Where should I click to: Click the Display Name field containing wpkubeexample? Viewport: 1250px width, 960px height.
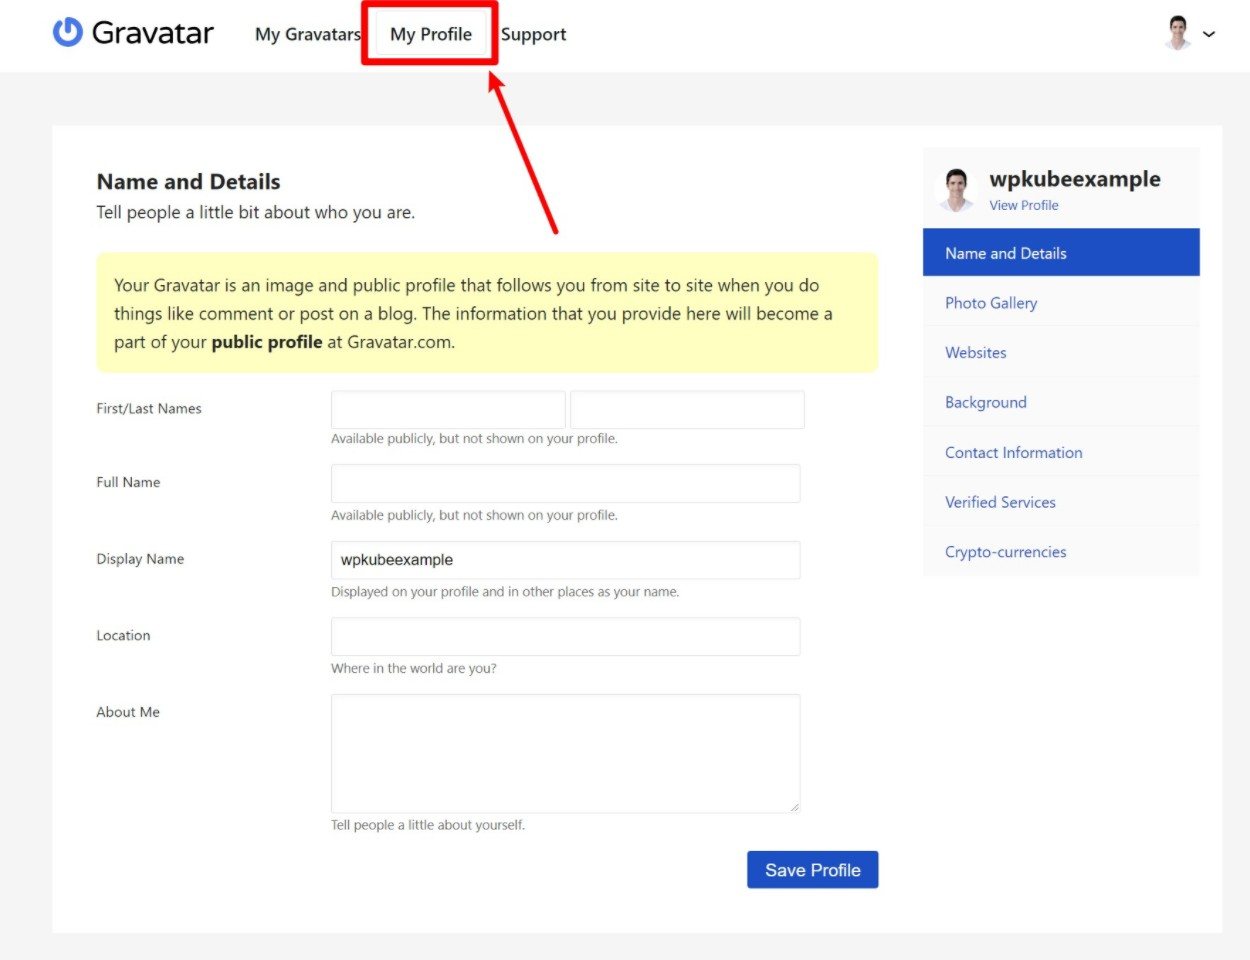[x=565, y=560]
